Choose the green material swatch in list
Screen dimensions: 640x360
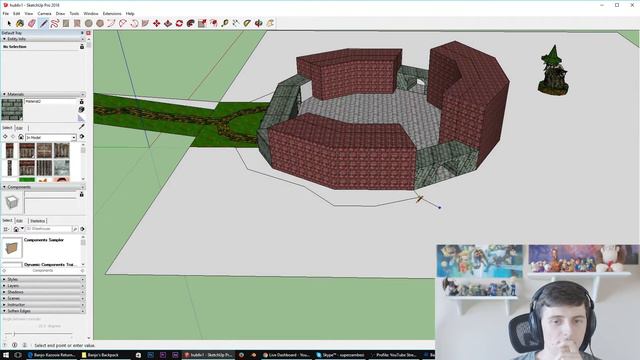coord(27,180)
